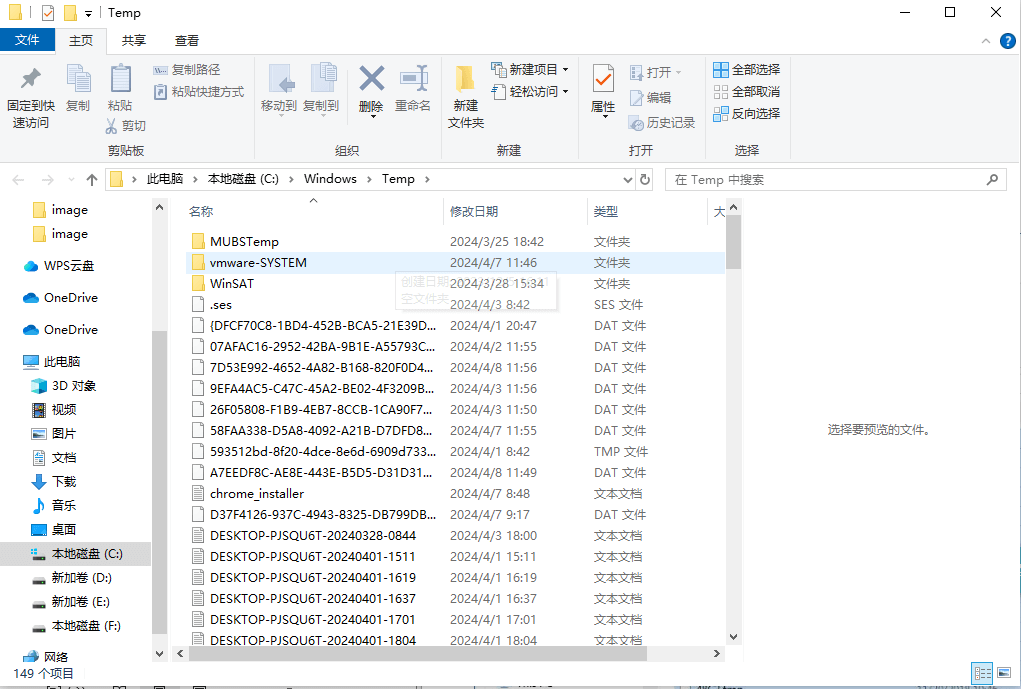
Task: Create a folder via 新建文件夹 icon
Action: (466, 95)
